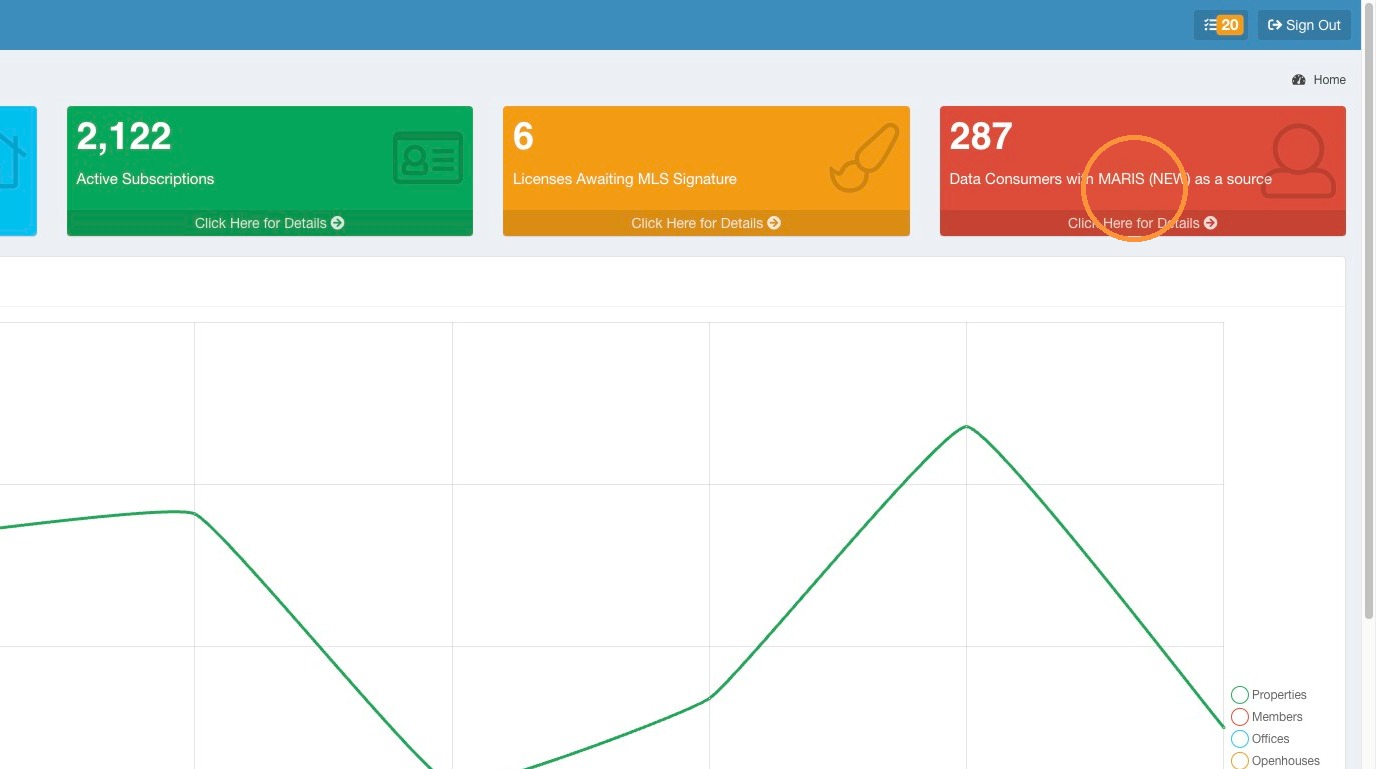Click the partial house icon on blue card
This screenshot has height=769, width=1376.
[x=12, y=160]
